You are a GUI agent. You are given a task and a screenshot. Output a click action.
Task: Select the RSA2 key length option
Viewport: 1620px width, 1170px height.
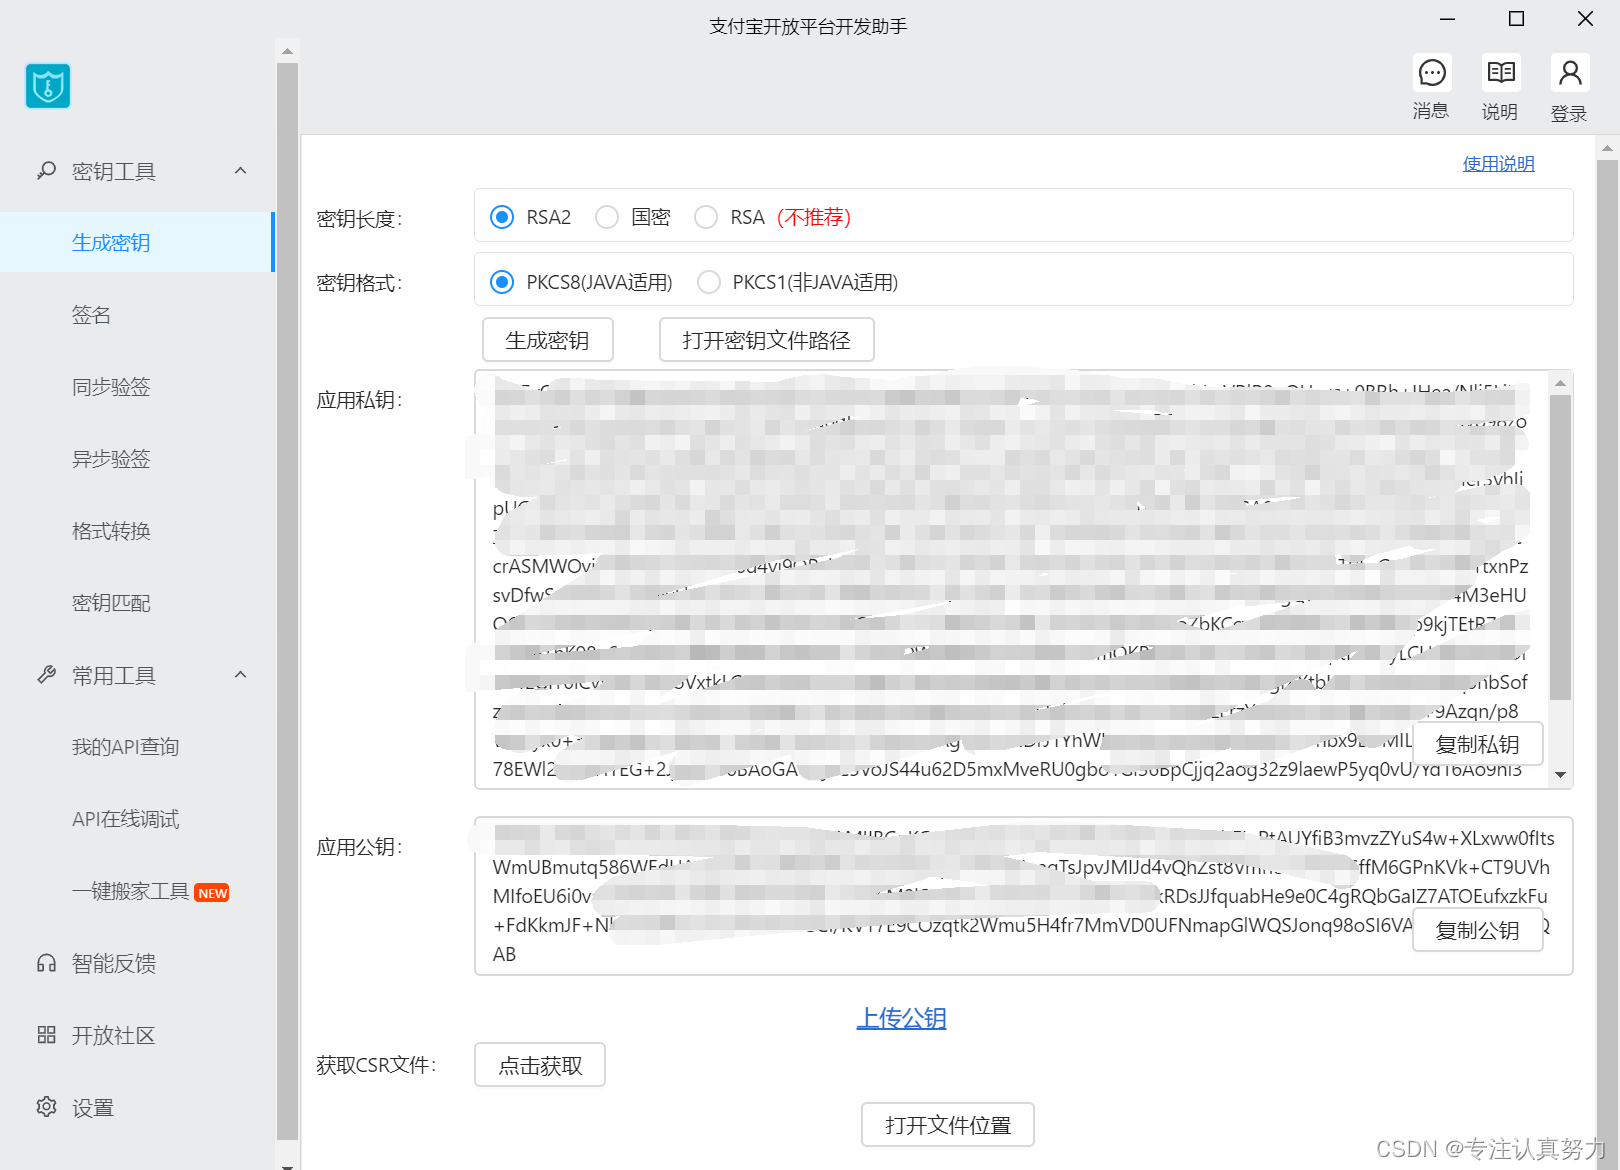[x=502, y=217]
